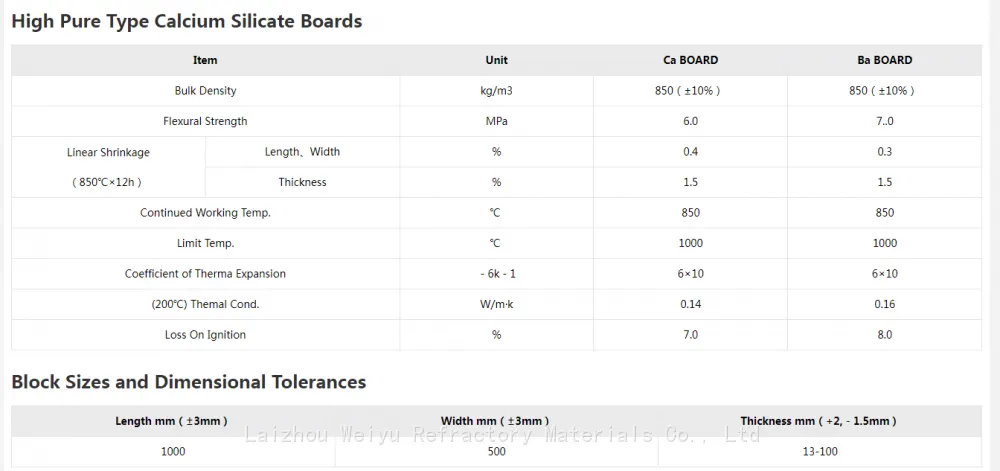
Task: Select the Thickness mm (+2, -1.5mm) header
Action: [x=820, y=421]
